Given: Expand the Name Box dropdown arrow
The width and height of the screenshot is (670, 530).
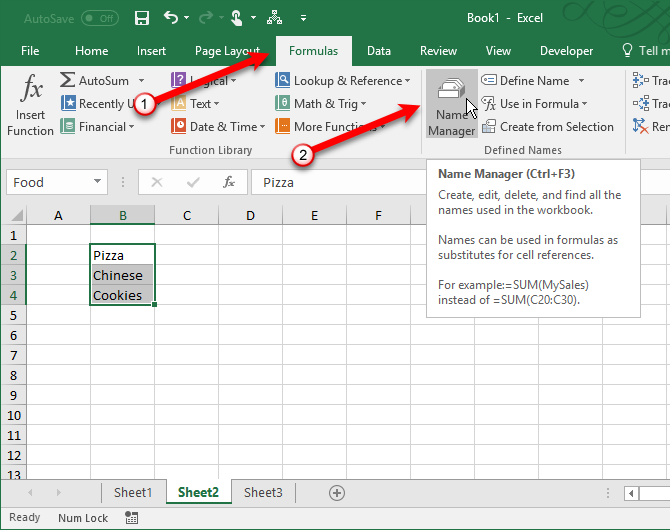Looking at the screenshot, I should pyautogui.click(x=98, y=183).
